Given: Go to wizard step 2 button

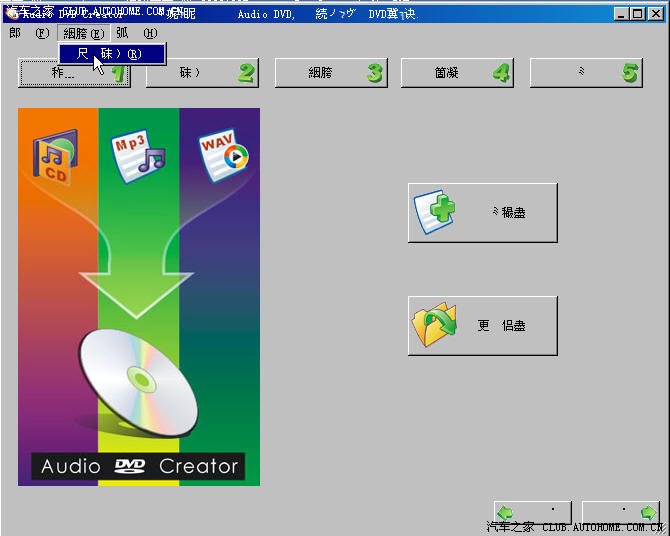Looking at the screenshot, I should click(x=201, y=73).
